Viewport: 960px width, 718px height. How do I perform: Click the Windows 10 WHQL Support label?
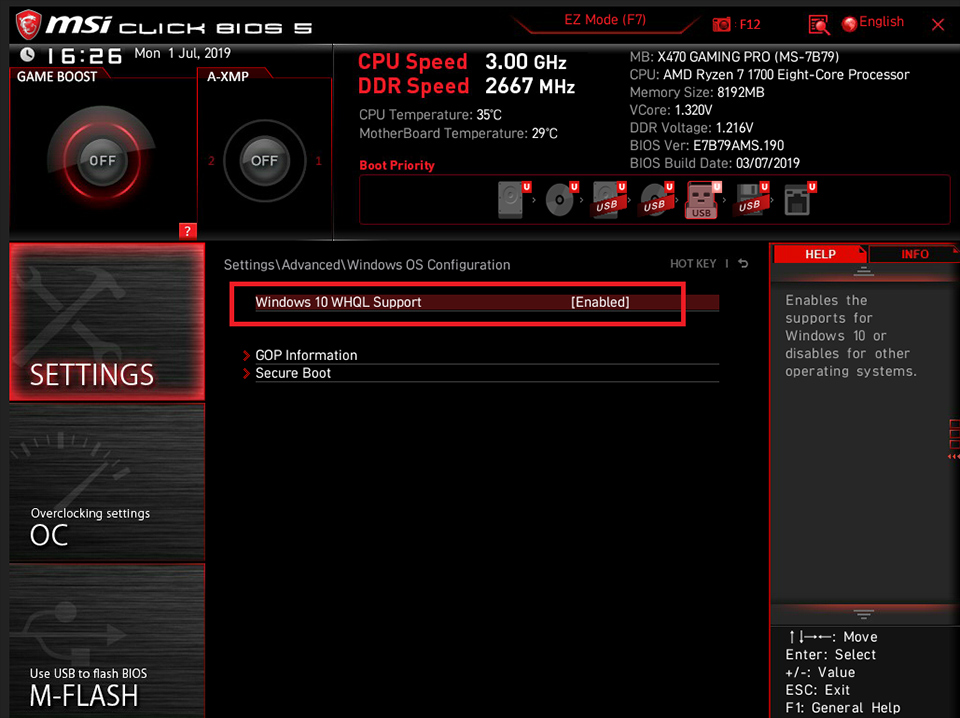tap(338, 302)
